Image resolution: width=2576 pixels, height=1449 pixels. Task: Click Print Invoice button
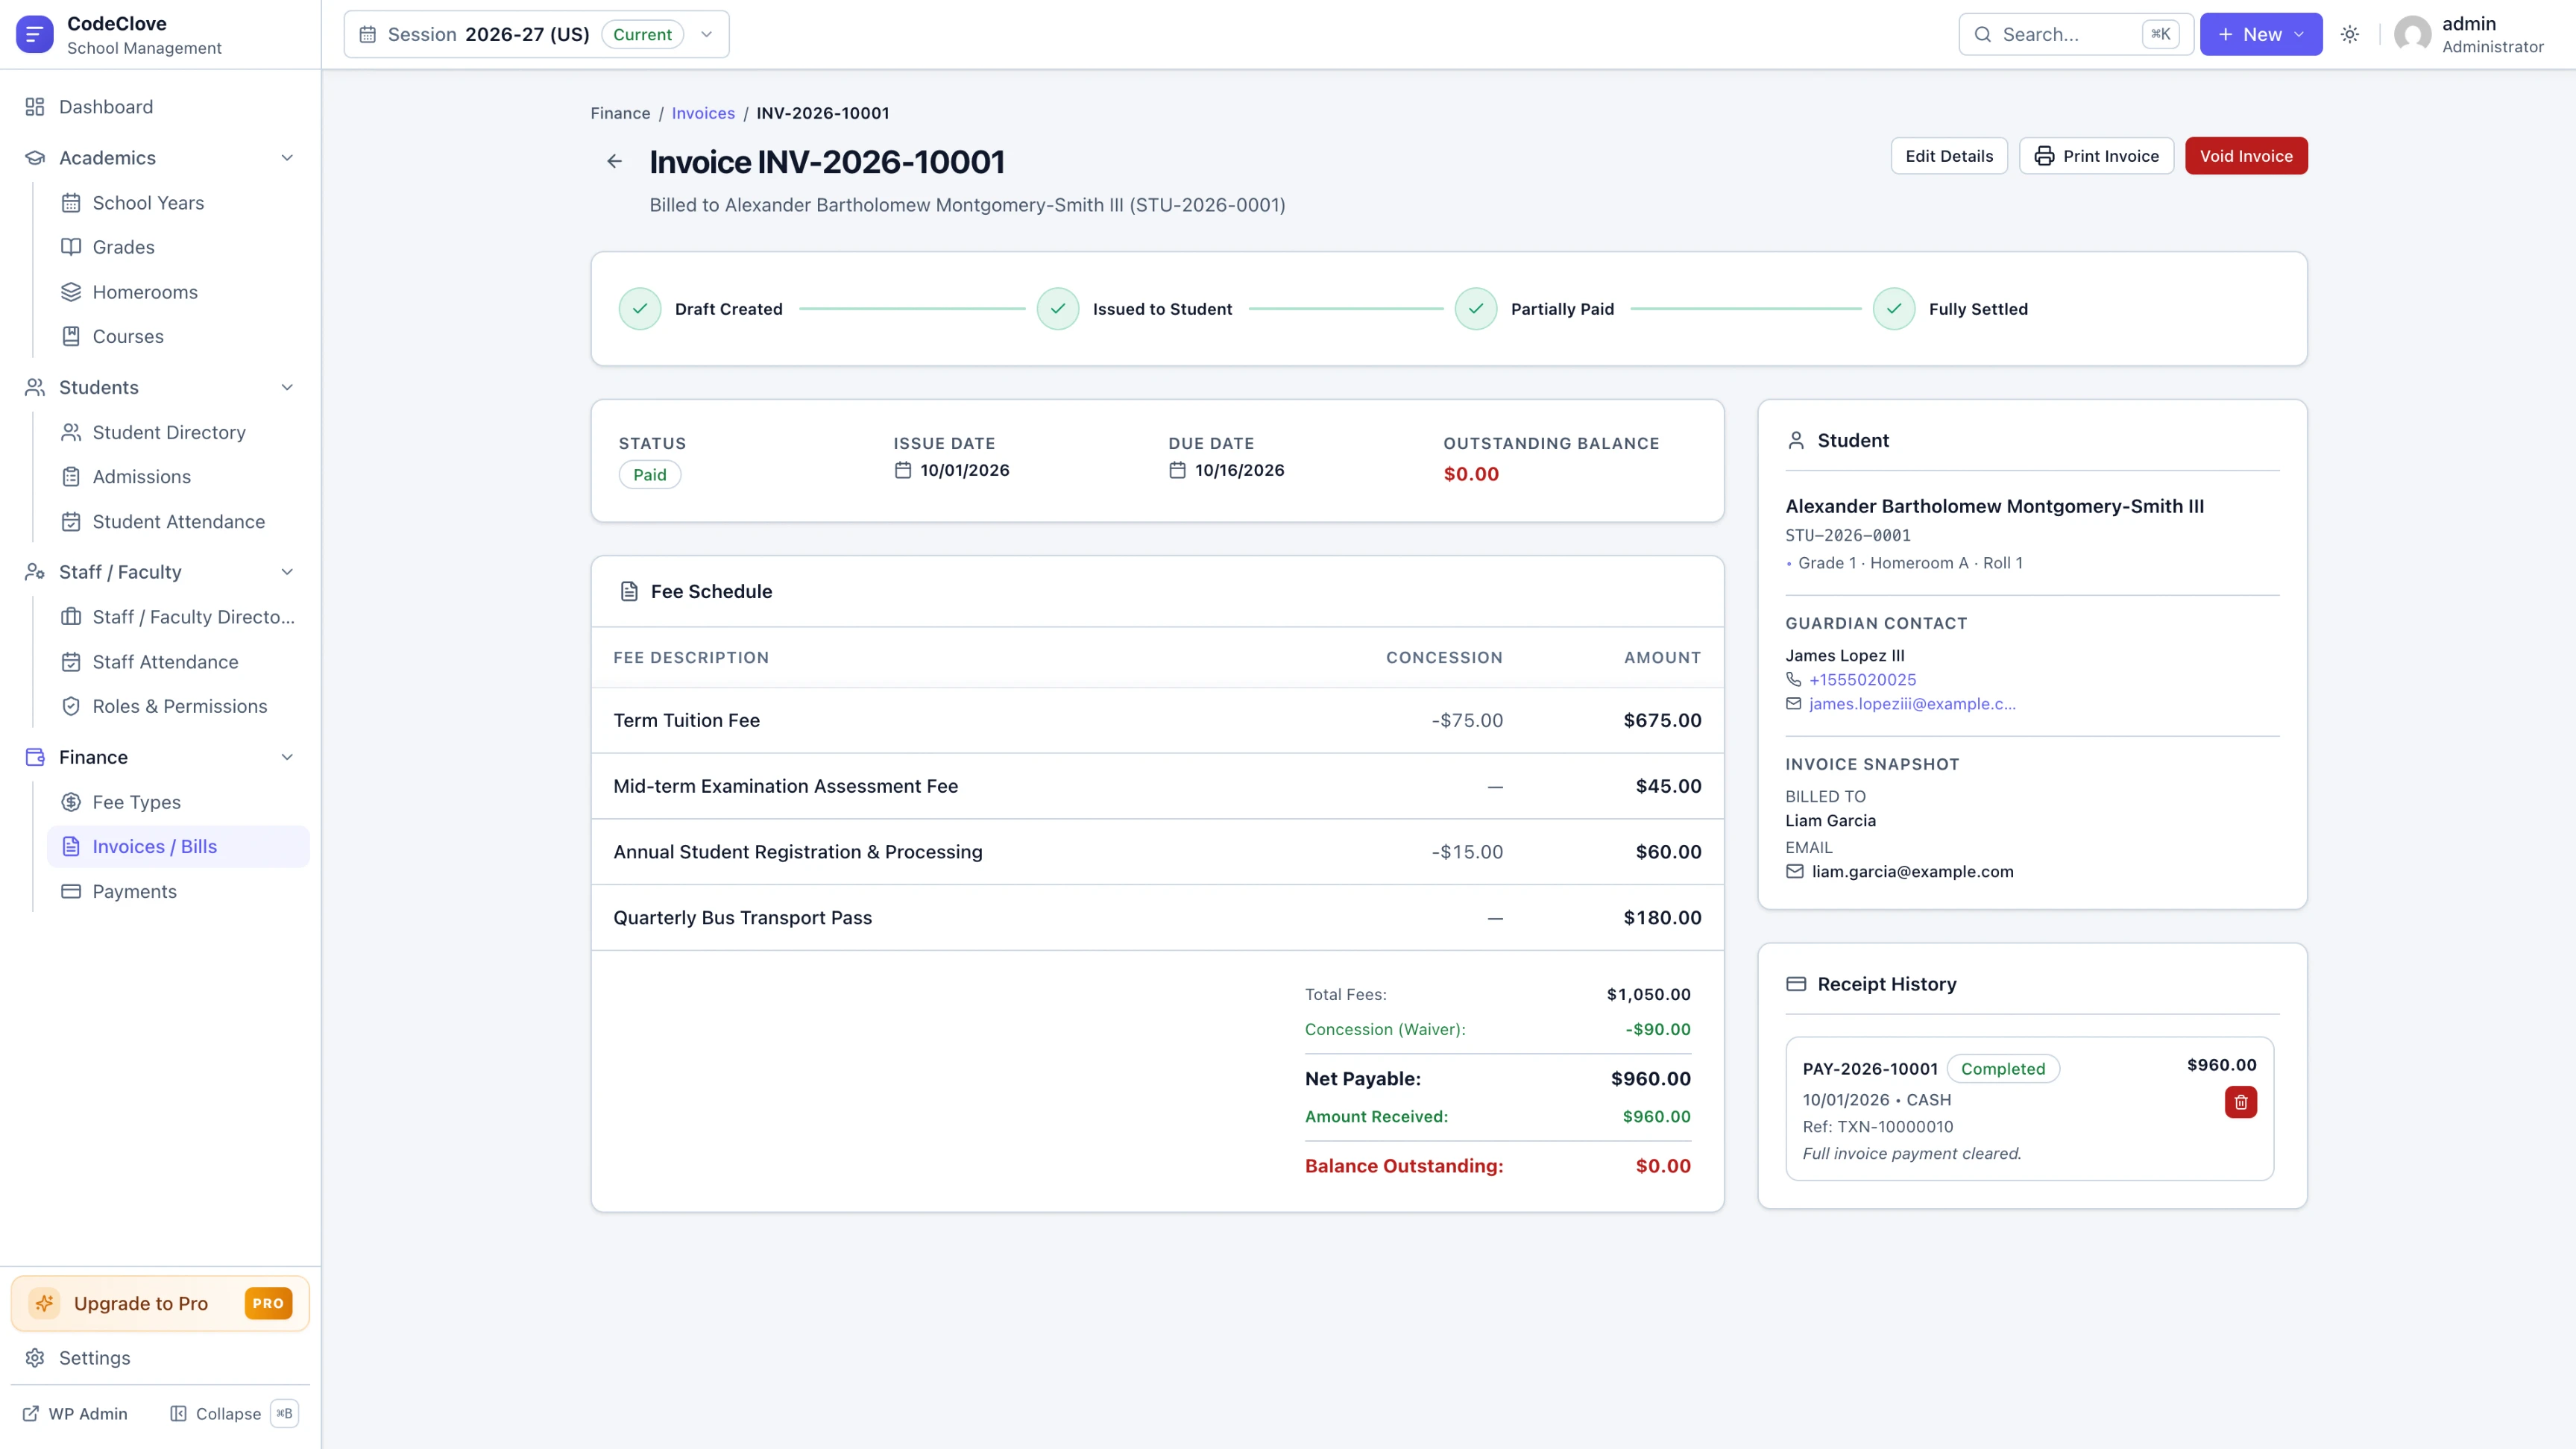coord(2096,156)
